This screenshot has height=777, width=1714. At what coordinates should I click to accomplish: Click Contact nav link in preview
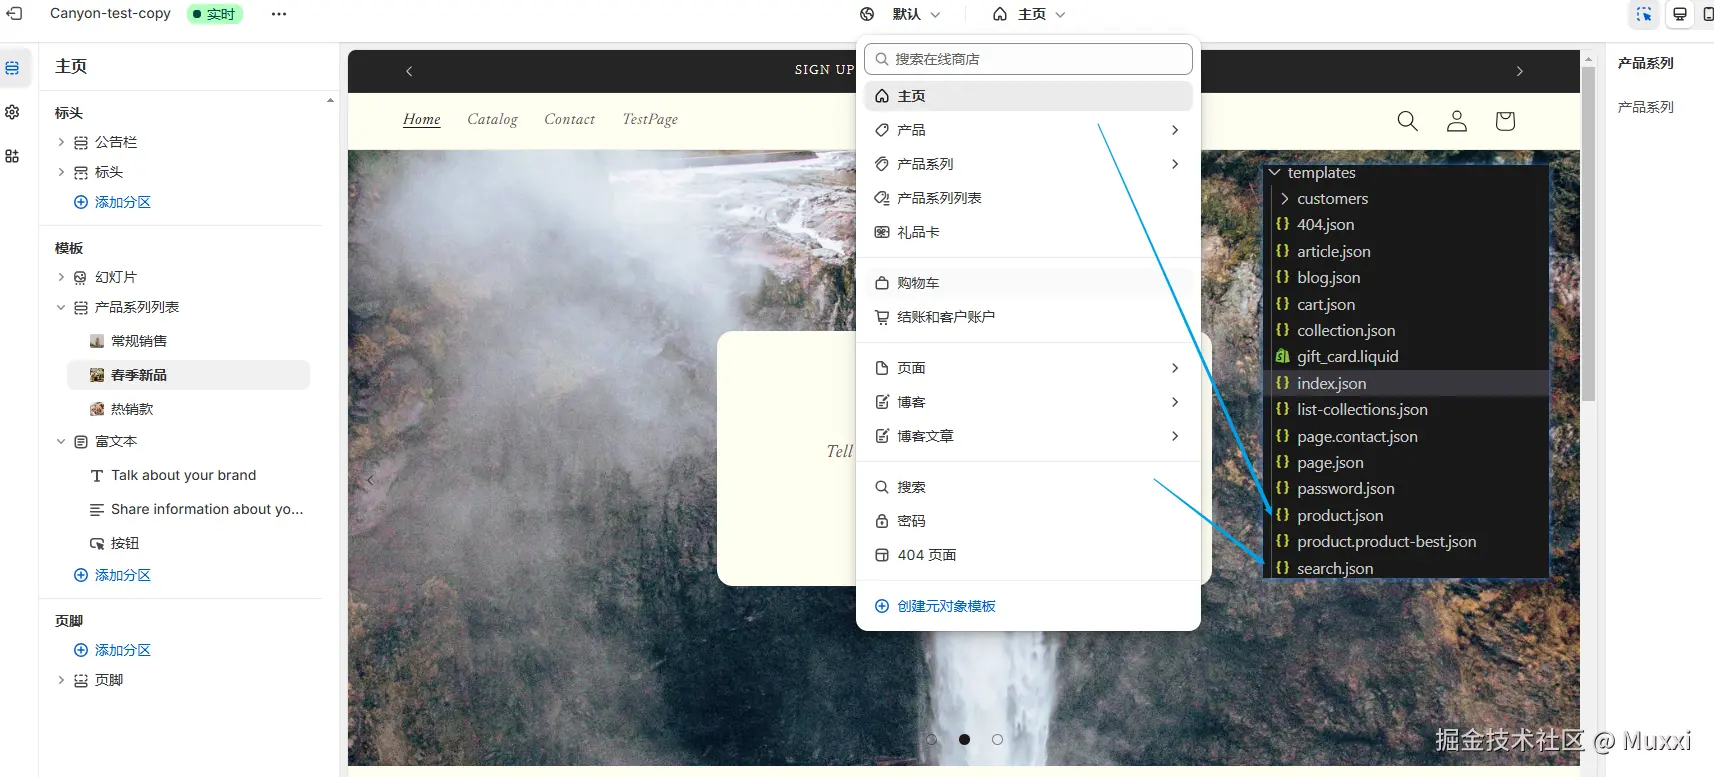[x=570, y=119]
